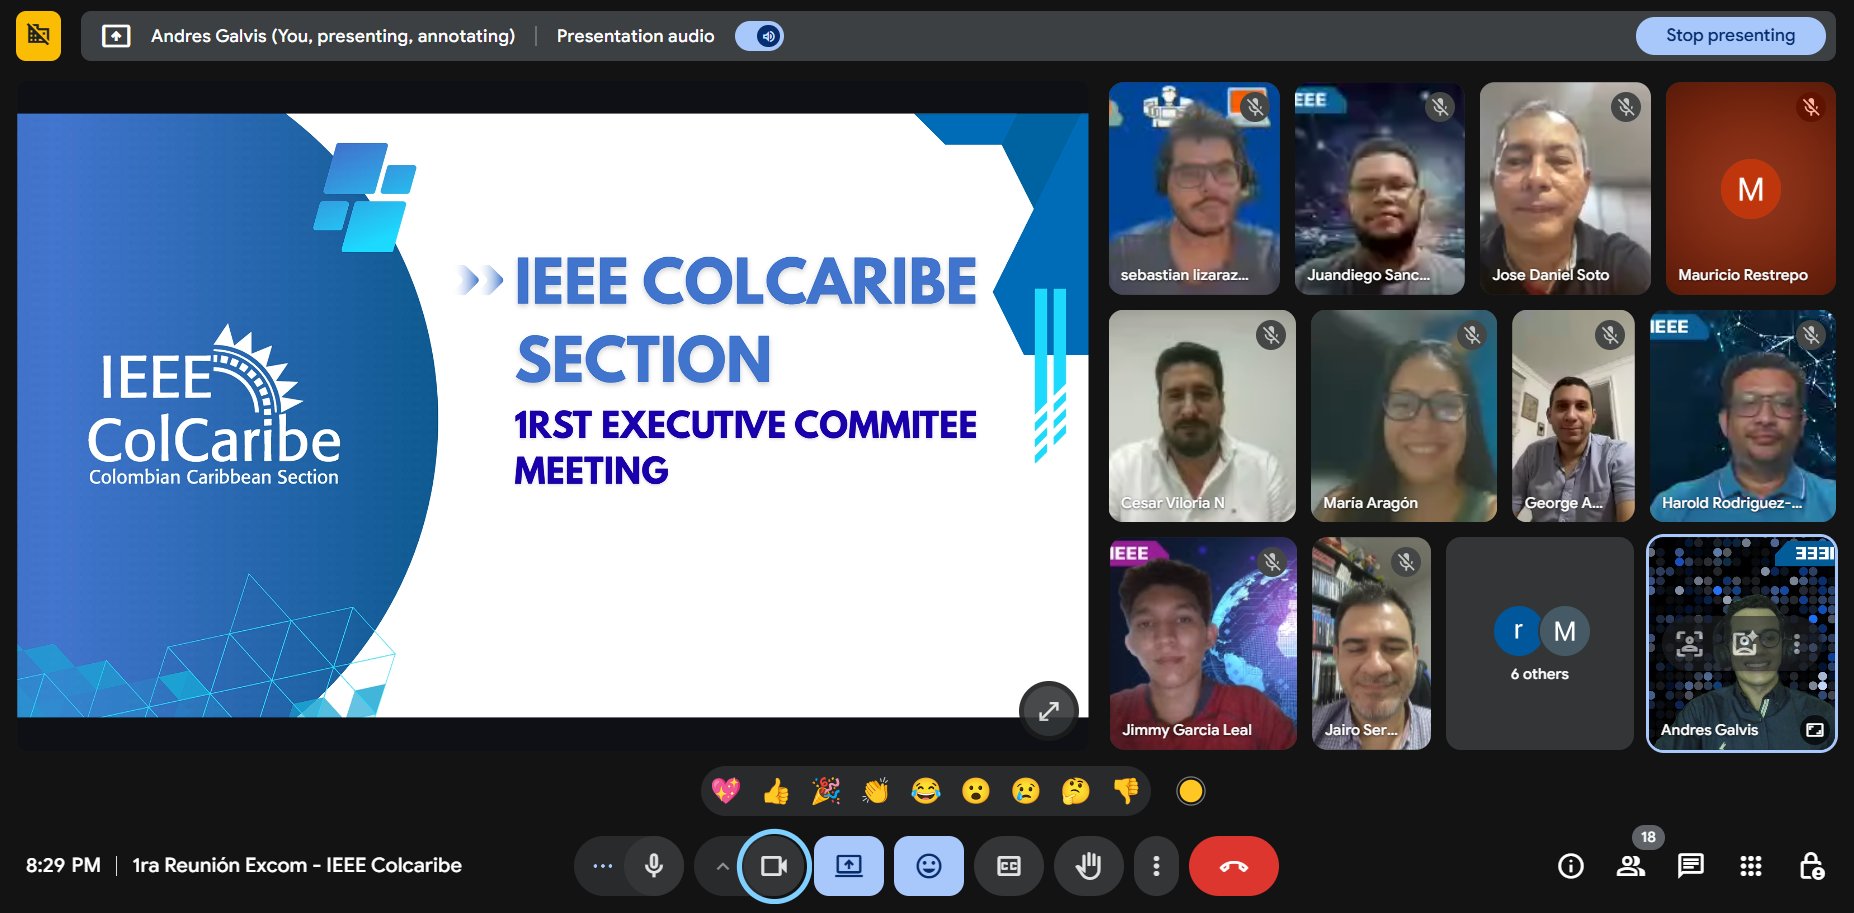Open the chat with everyone panel

pos(1691,866)
